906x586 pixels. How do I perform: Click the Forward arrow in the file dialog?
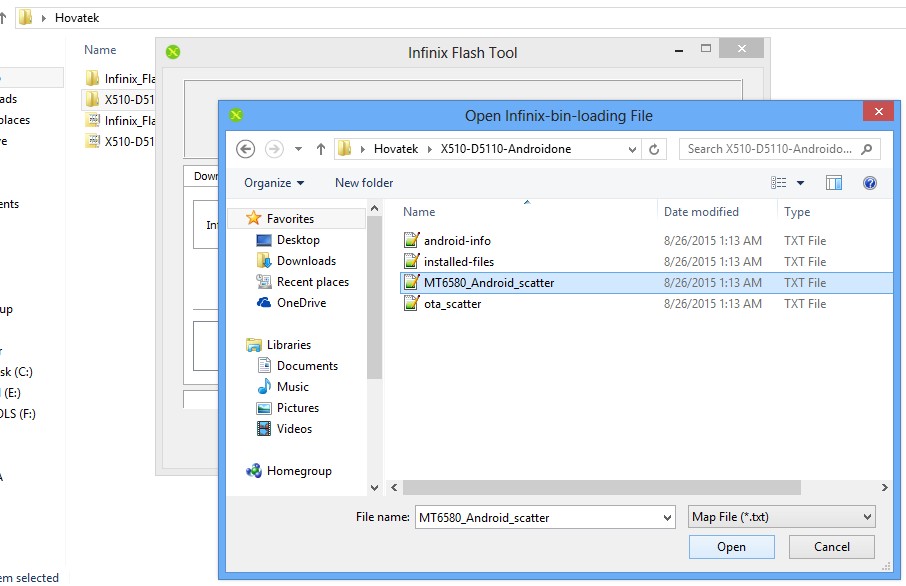274,149
